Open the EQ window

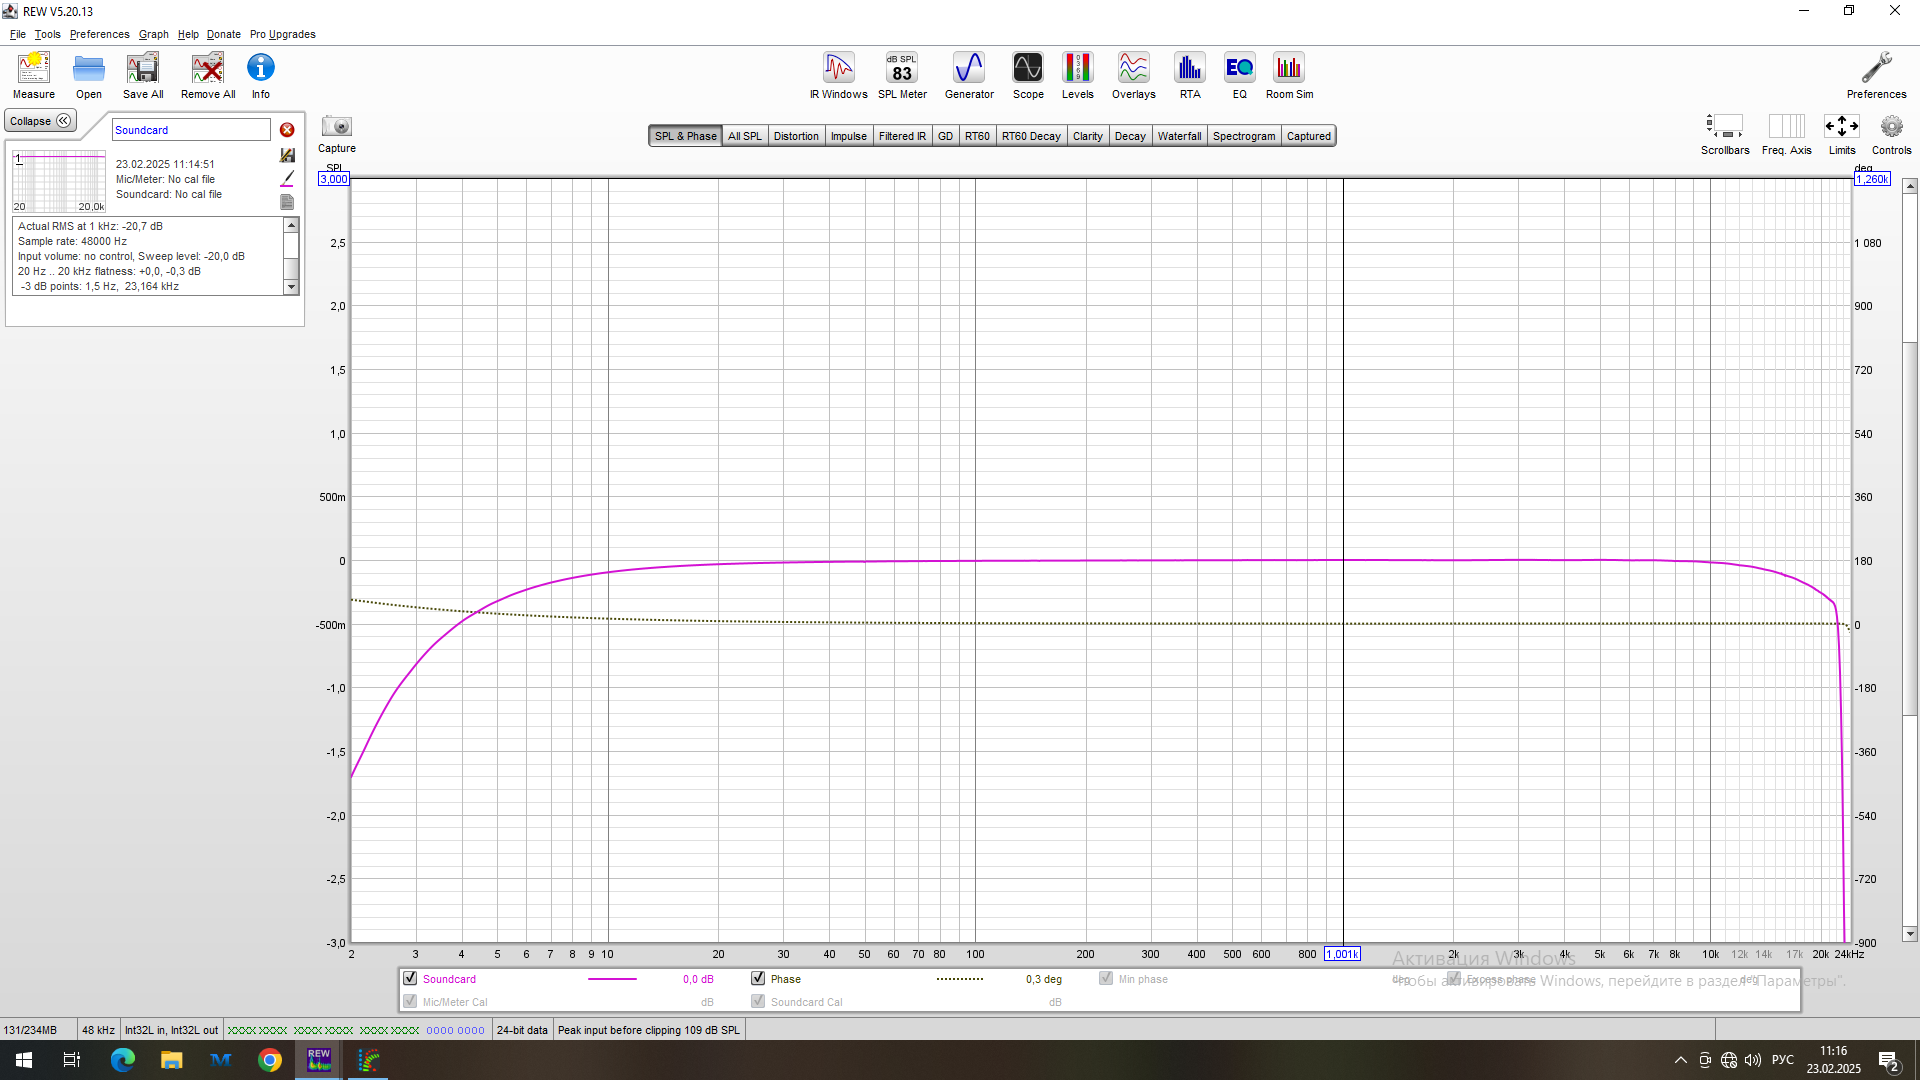pos(1240,76)
